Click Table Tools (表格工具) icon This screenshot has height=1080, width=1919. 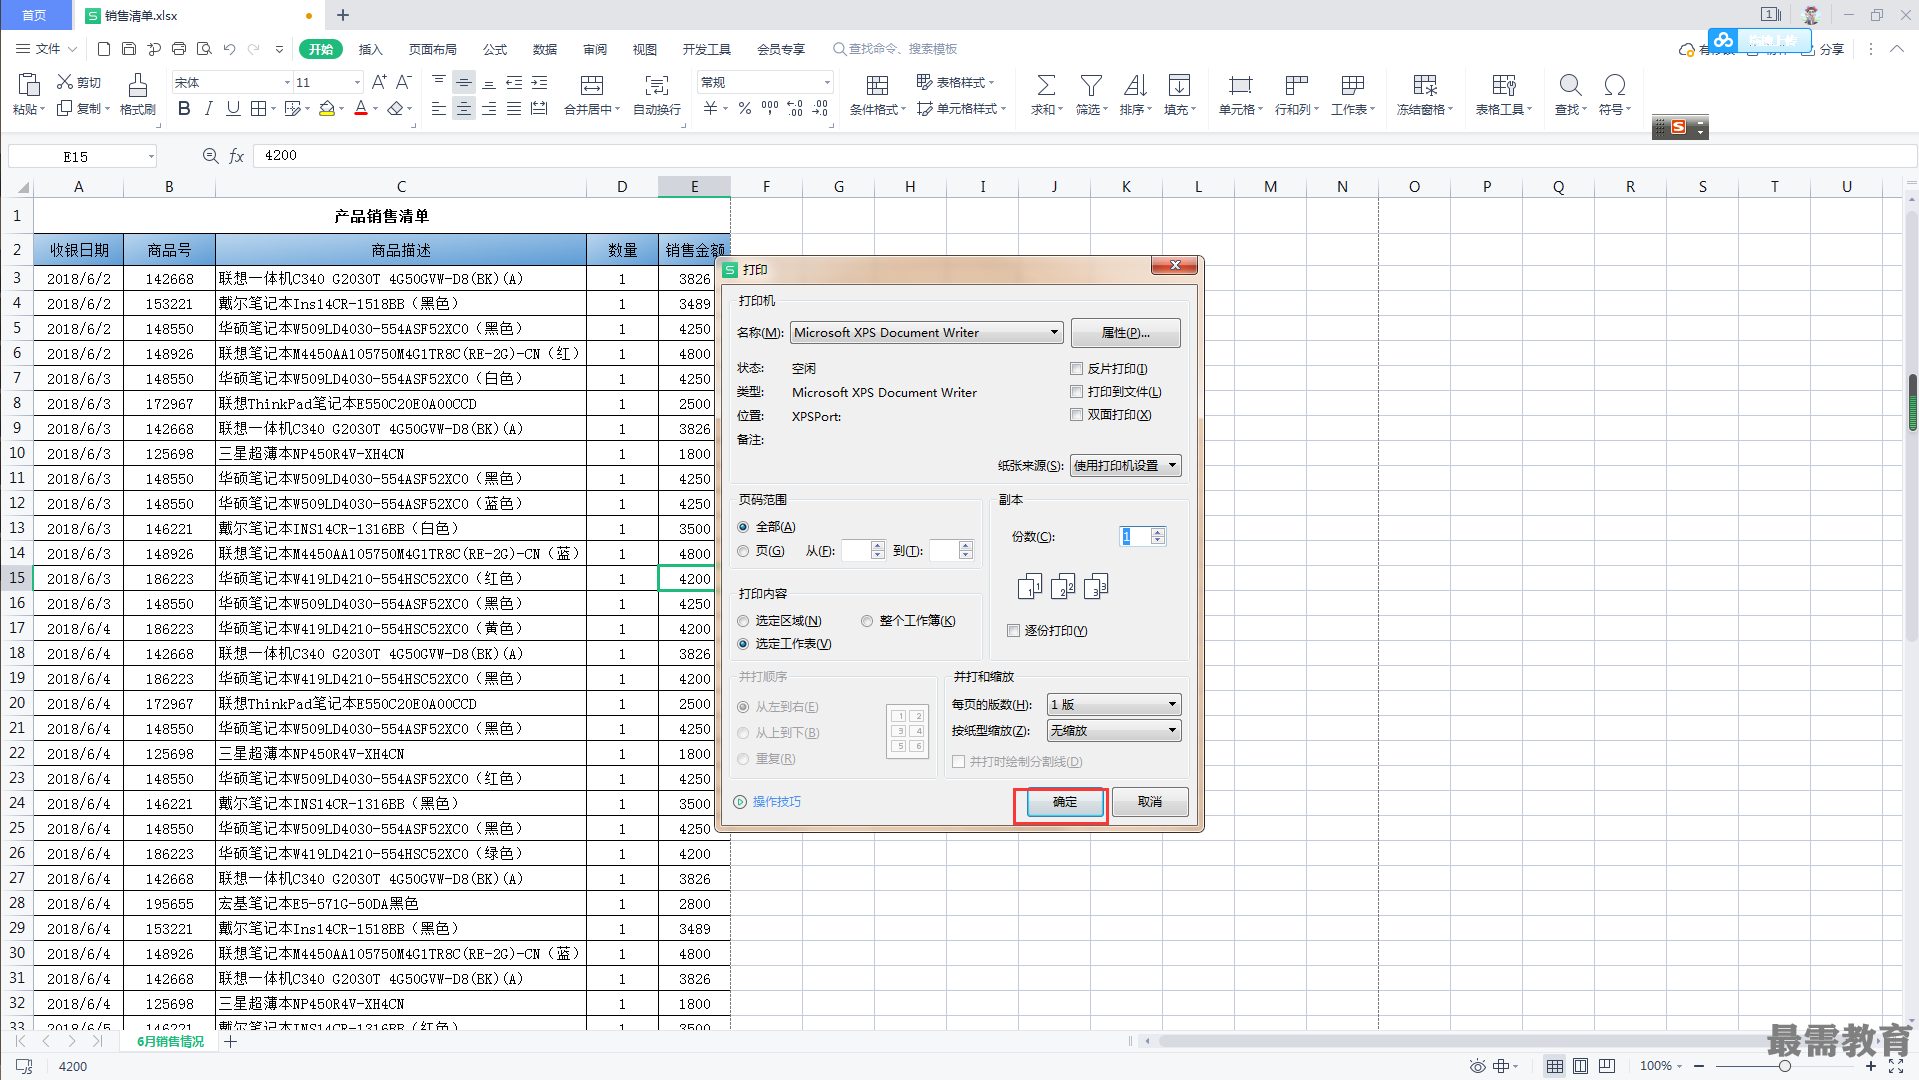[1503, 85]
